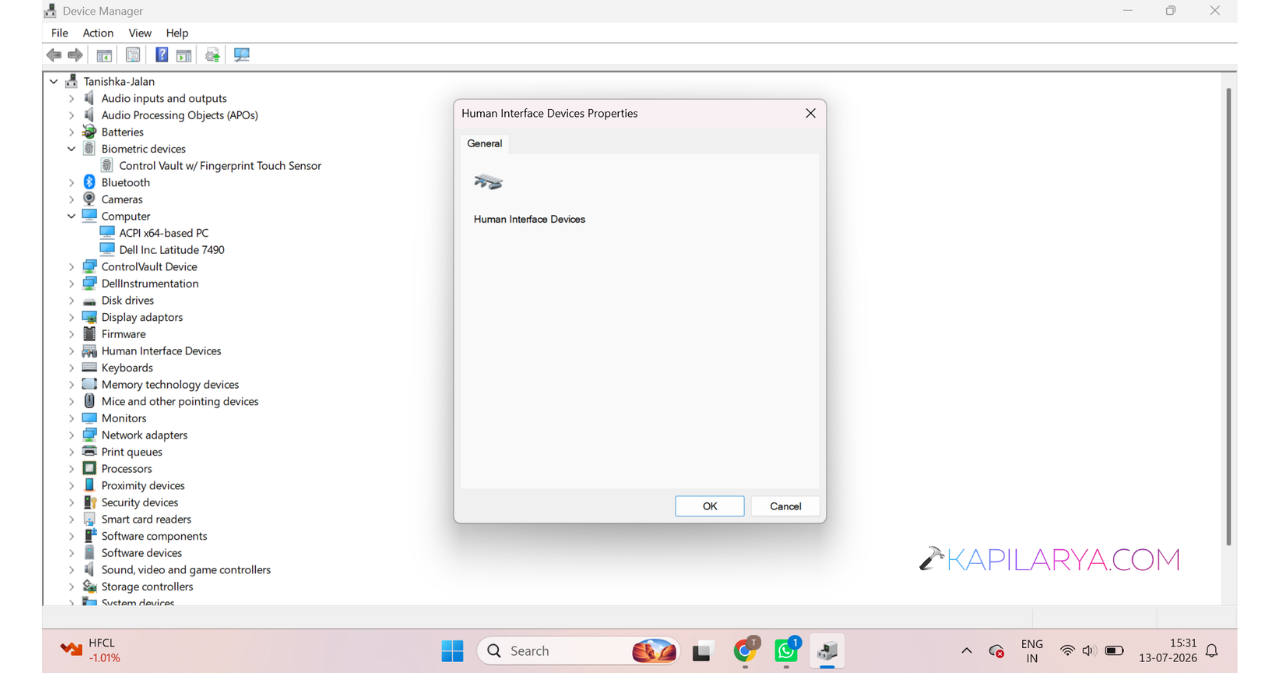
Task: Click Scan for hardware changes toolbar icon
Action: pyautogui.click(x=242, y=55)
